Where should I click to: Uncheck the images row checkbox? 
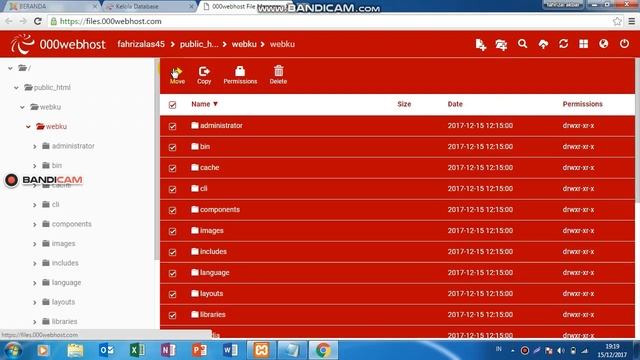[x=172, y=231]
